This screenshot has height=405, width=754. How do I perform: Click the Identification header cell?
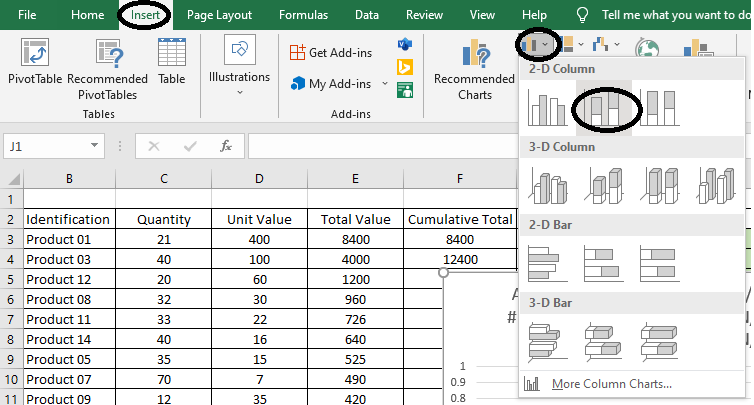pyautogui.click(x=69, y=219)
